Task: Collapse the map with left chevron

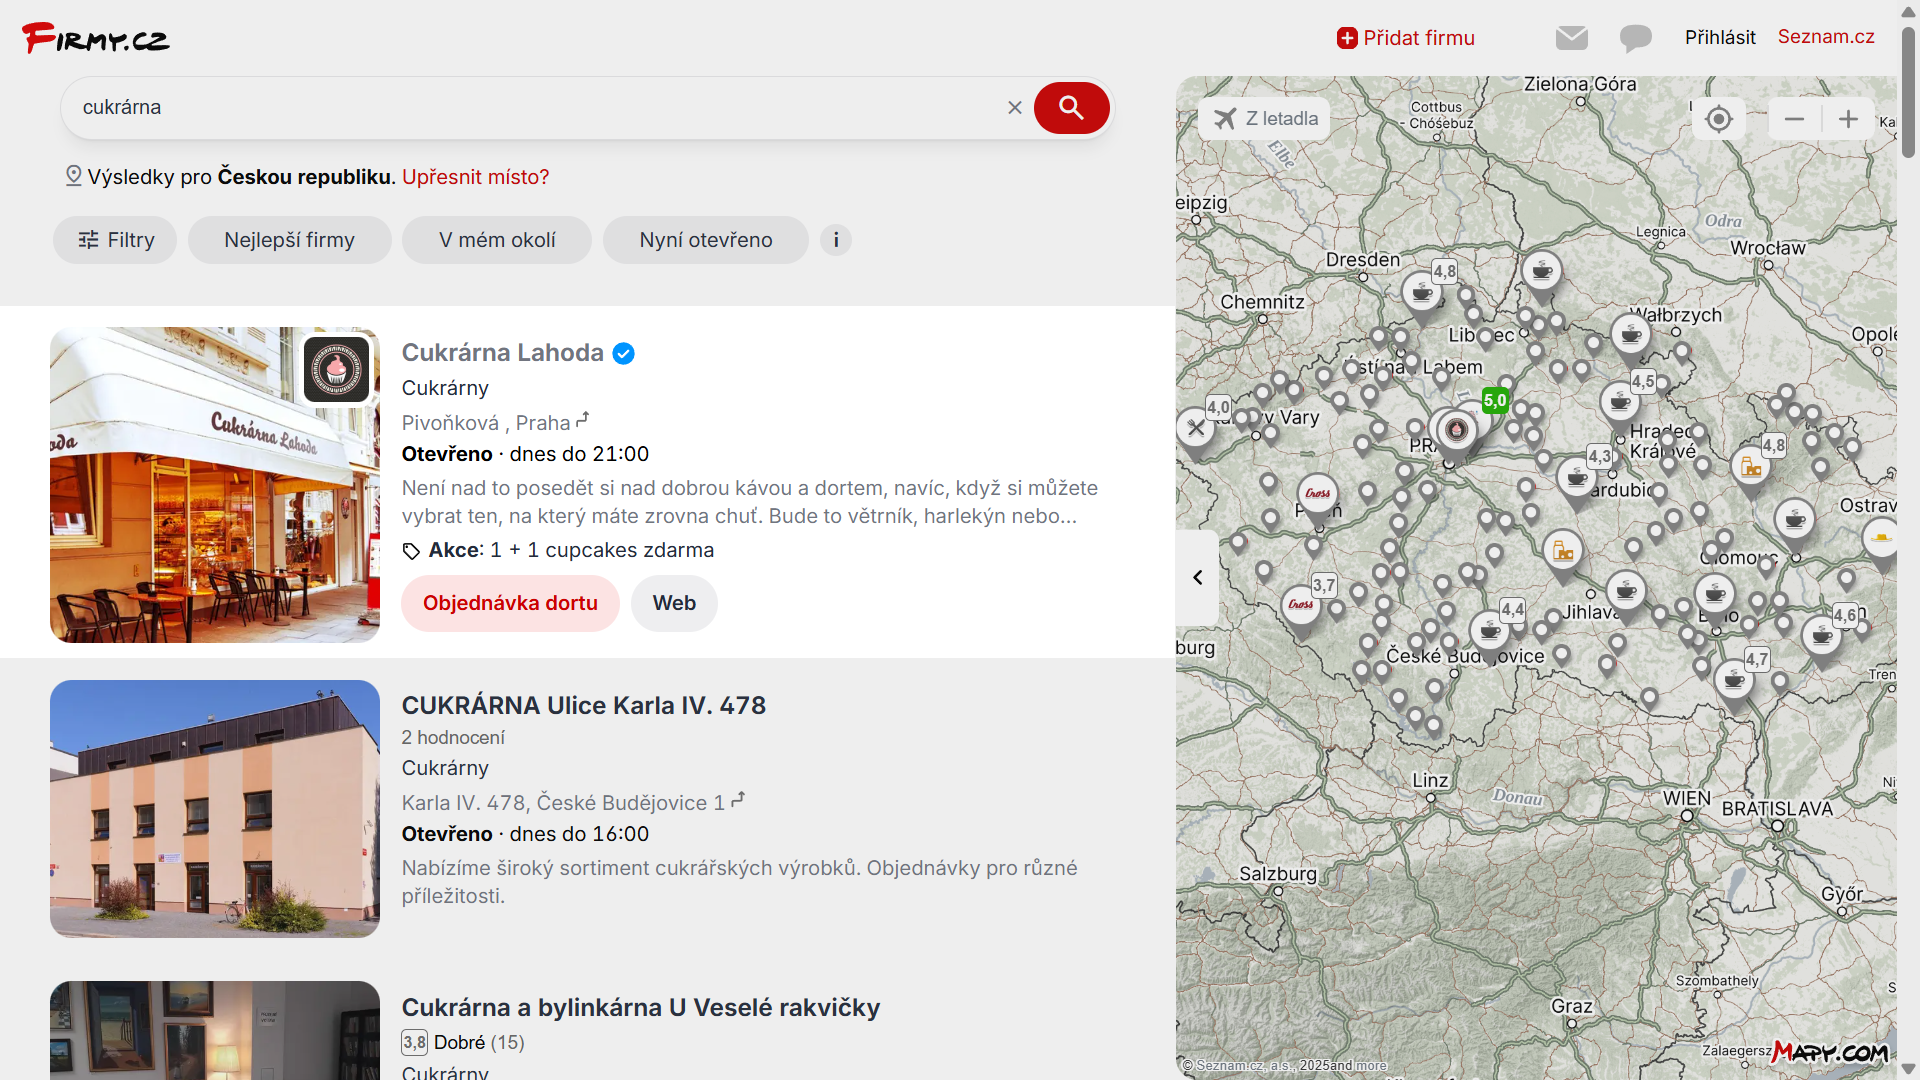Action: point(1197,578)
